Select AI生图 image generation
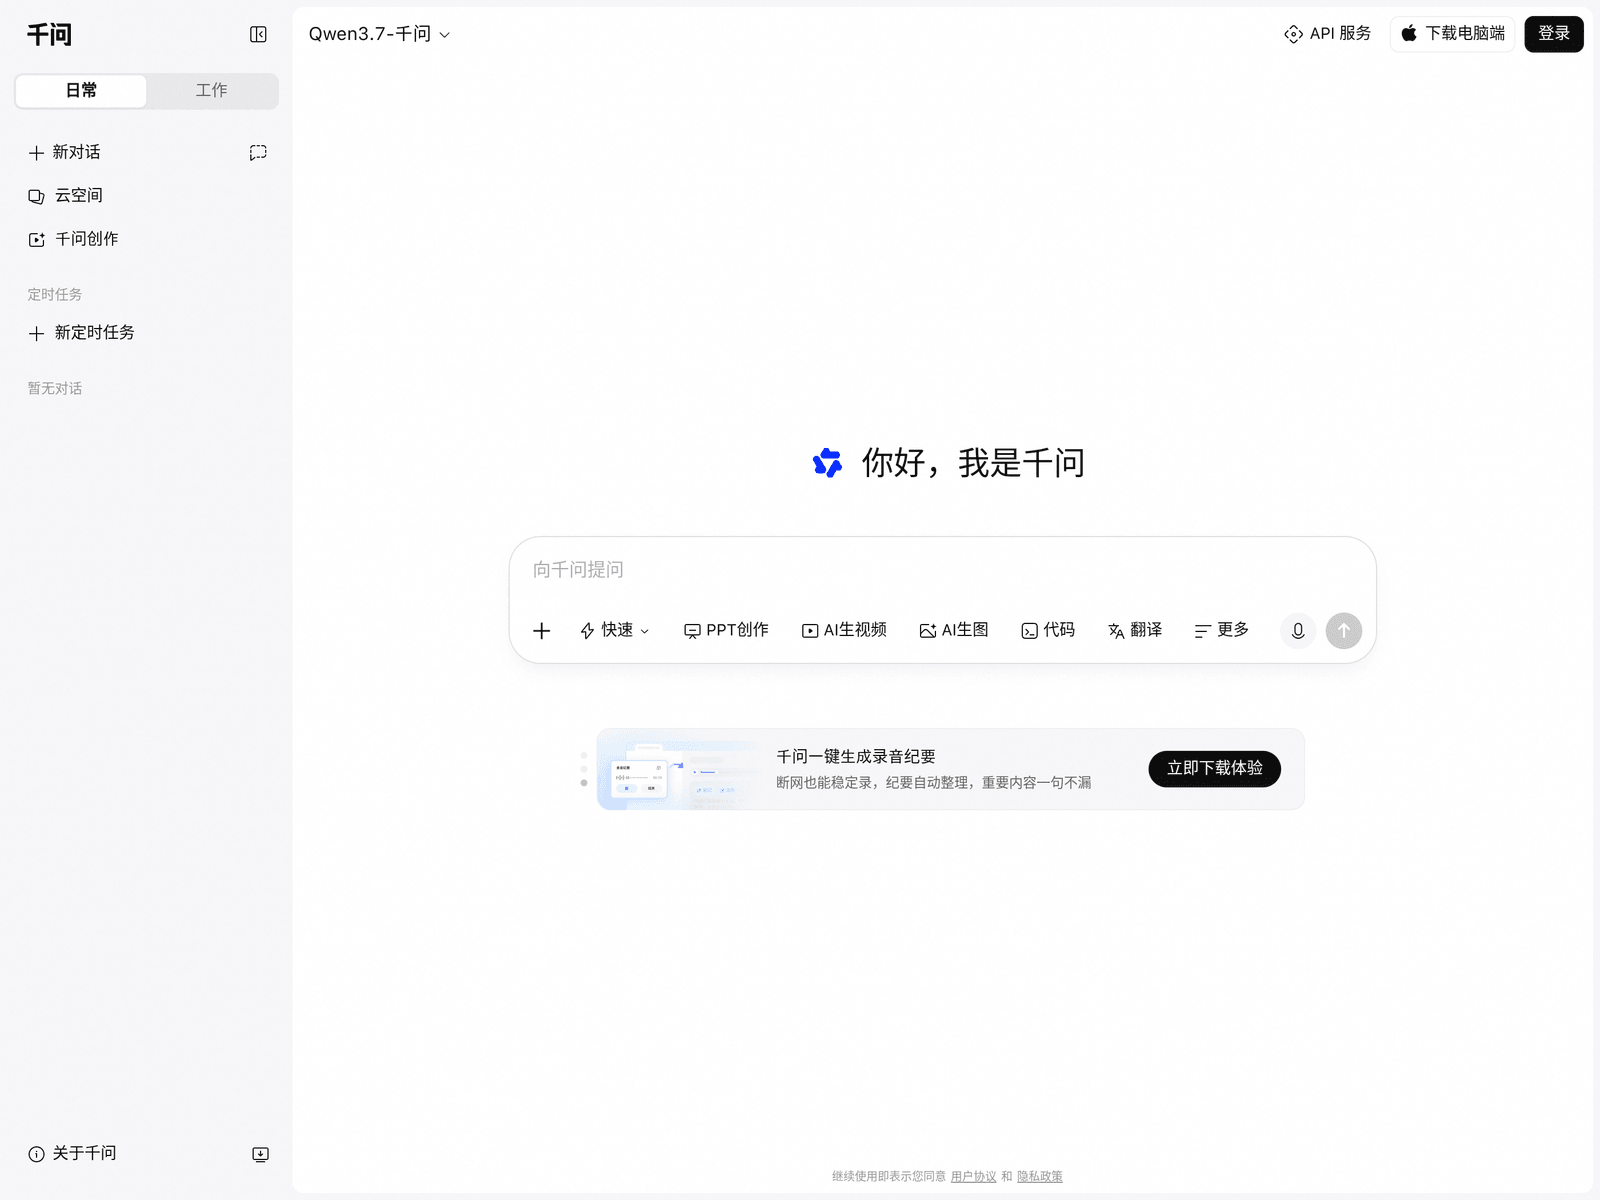 [x=954, y=631]
